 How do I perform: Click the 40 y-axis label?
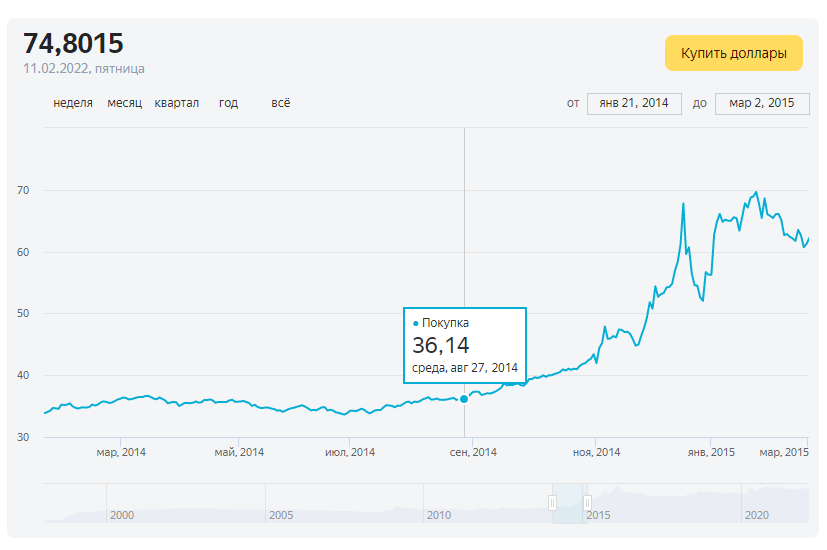click(23, 375)
